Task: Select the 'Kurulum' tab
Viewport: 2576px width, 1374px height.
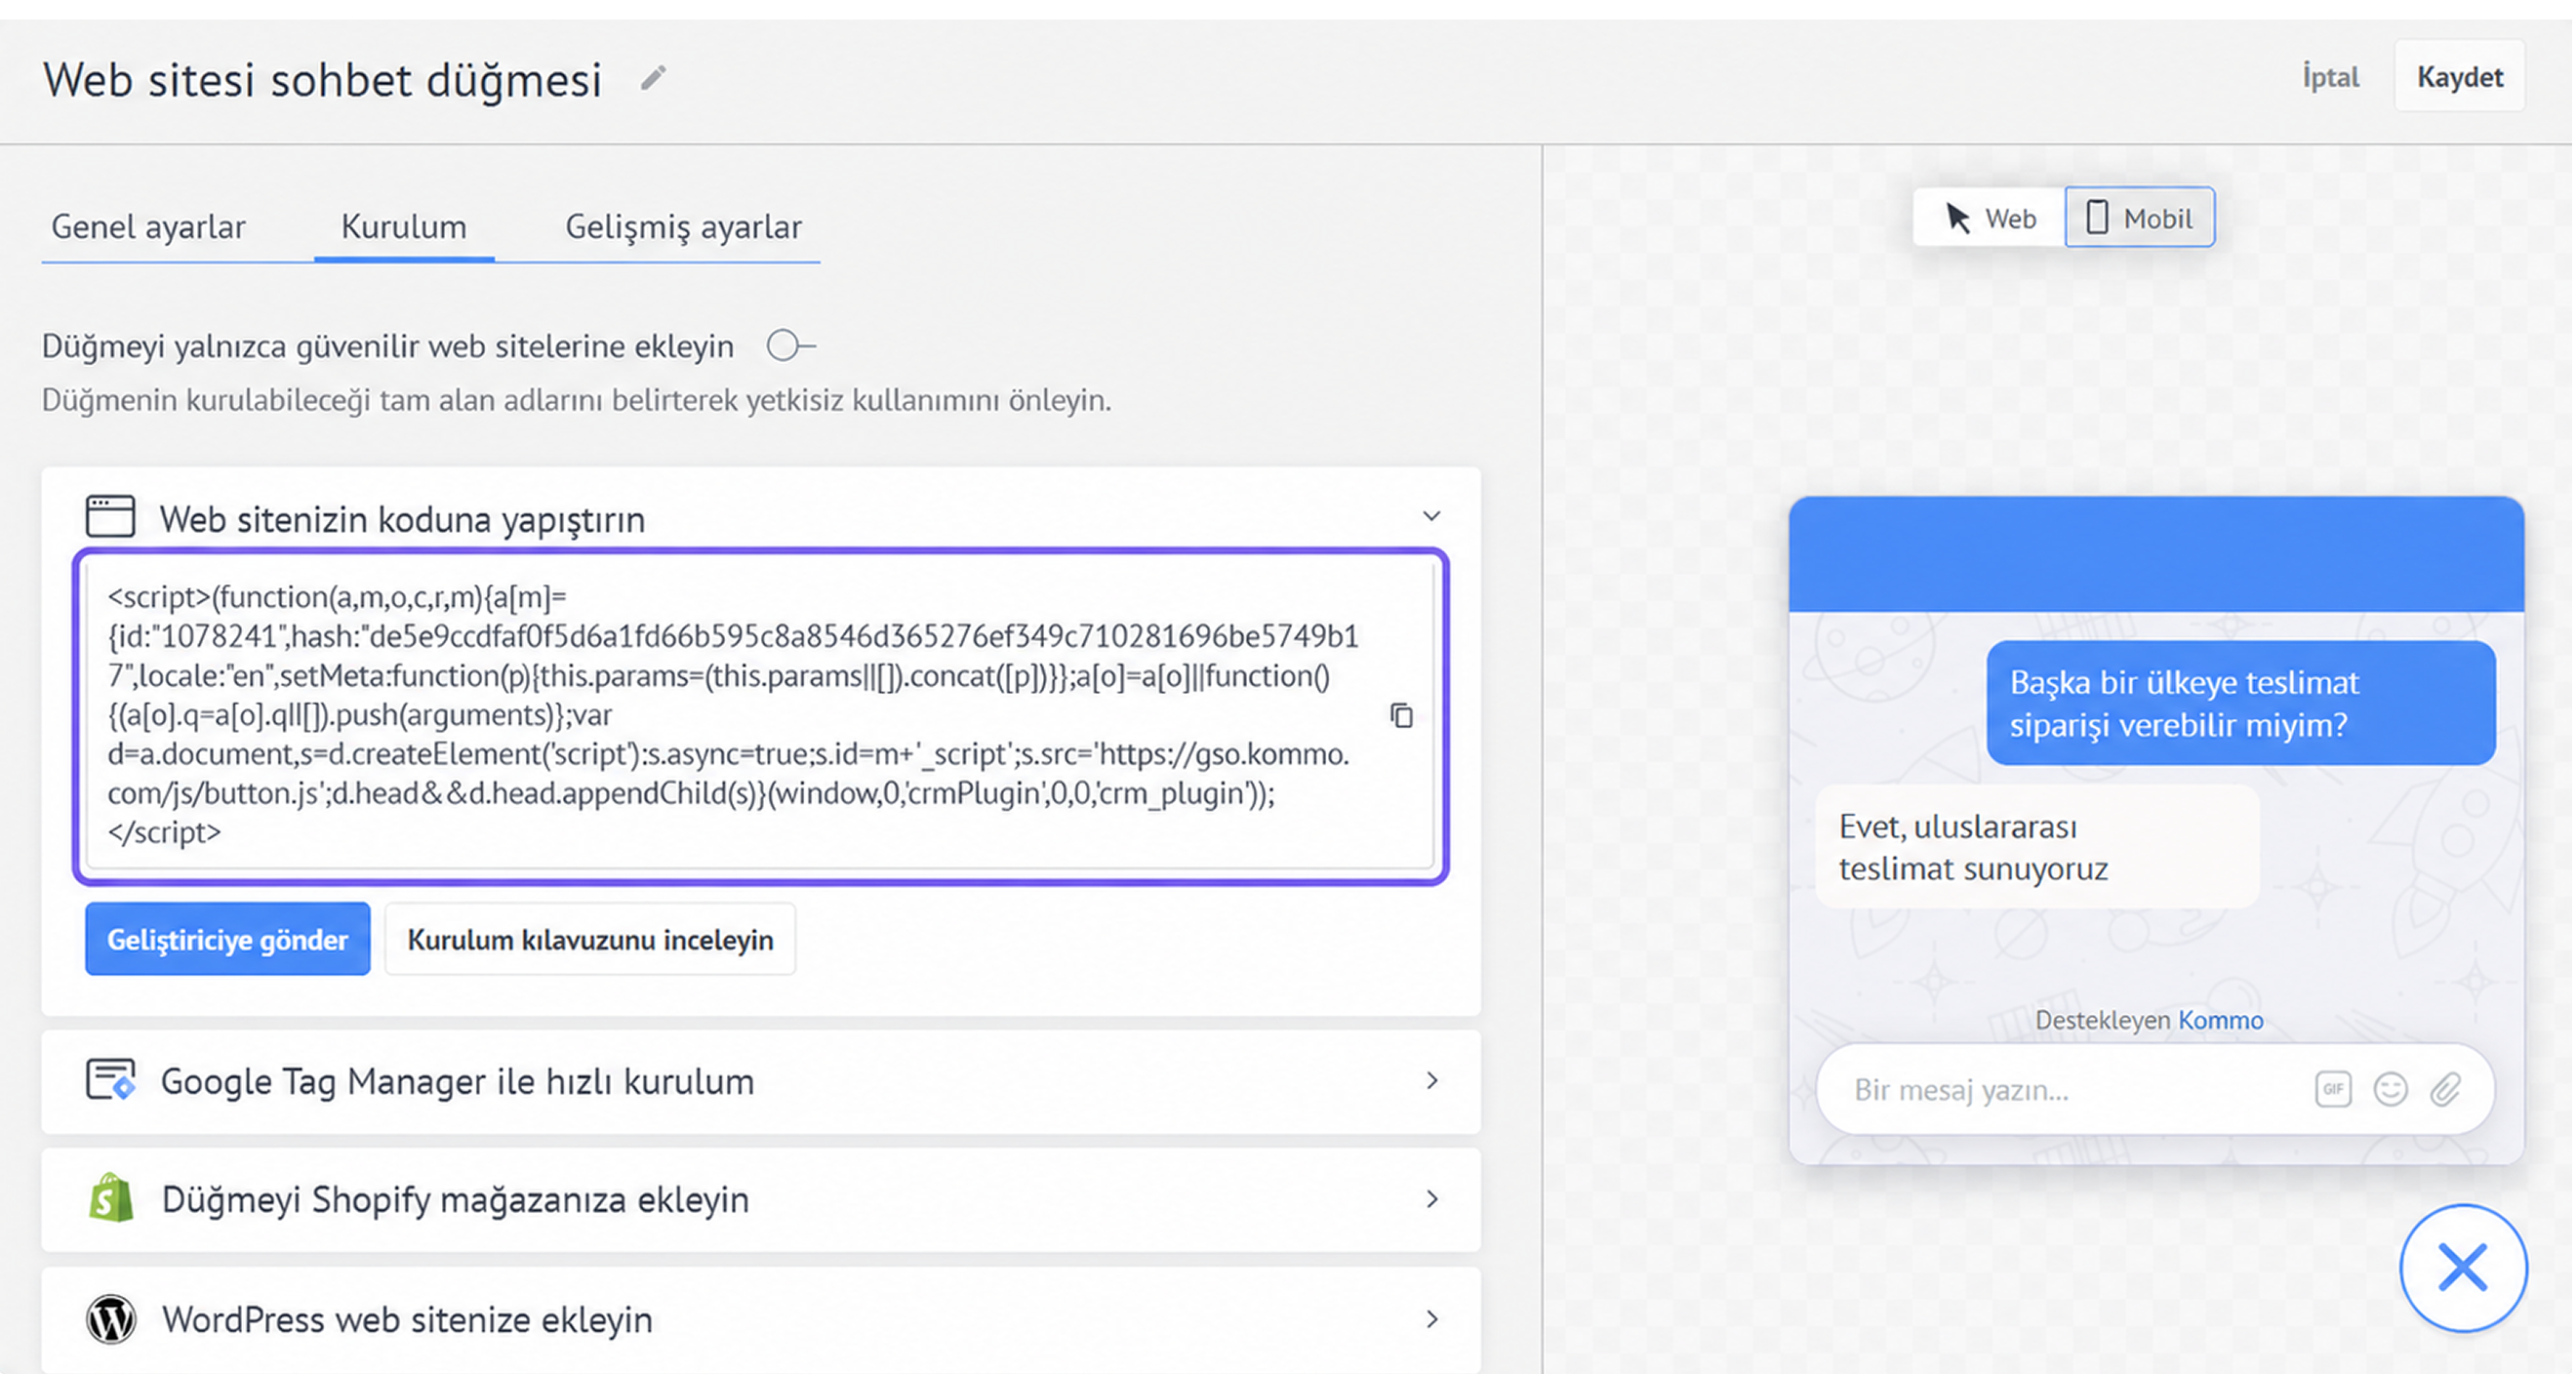Action: (404, 227)
